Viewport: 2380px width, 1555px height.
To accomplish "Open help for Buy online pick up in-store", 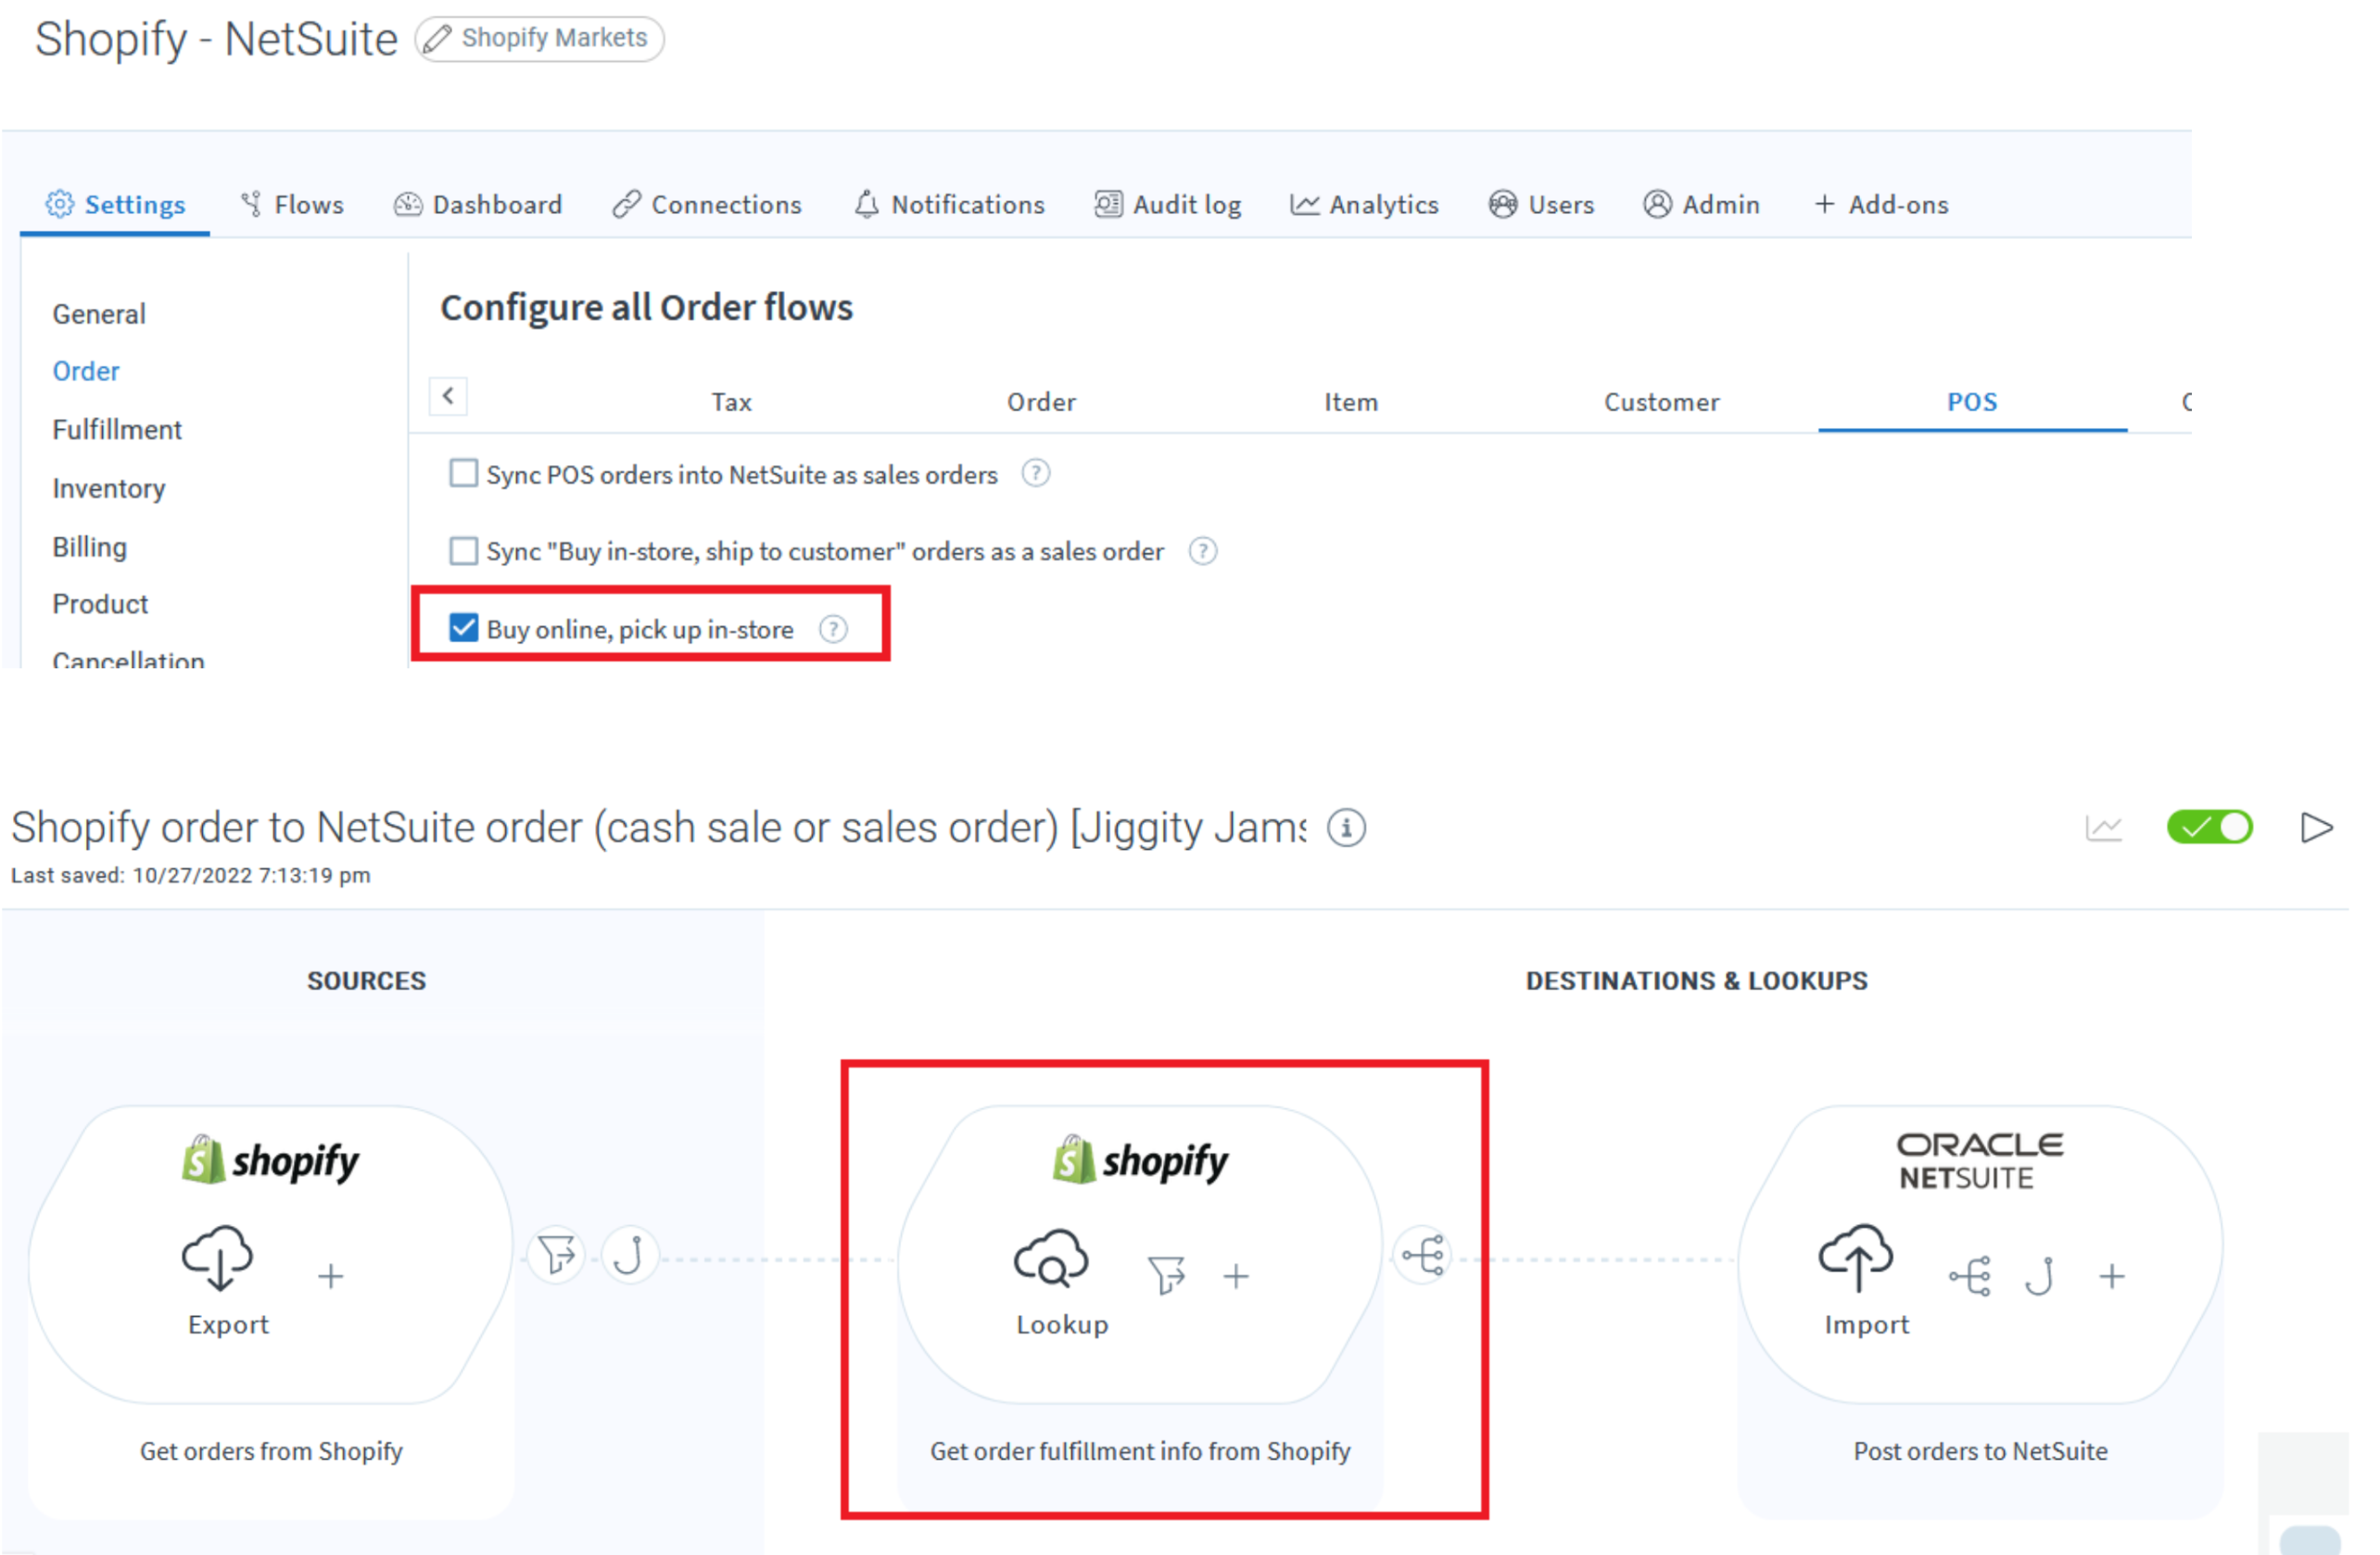I will click(x=833, y=630).
